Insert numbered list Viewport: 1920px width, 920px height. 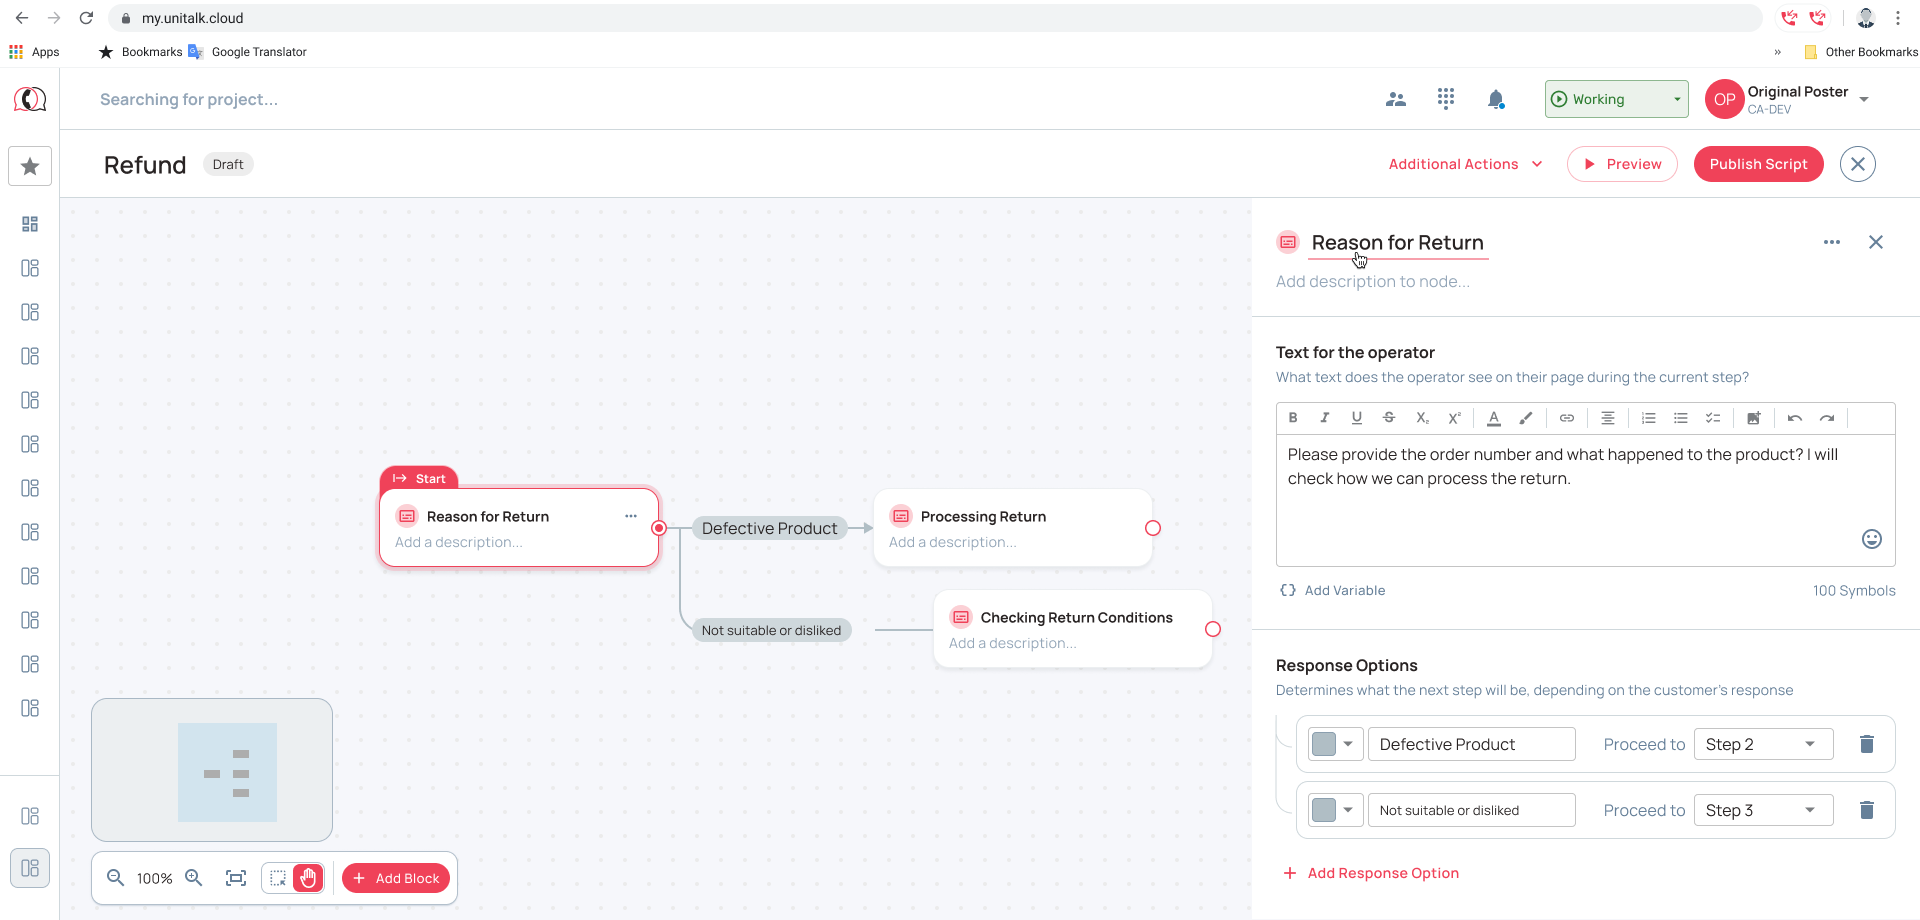tap(1649, 418)
